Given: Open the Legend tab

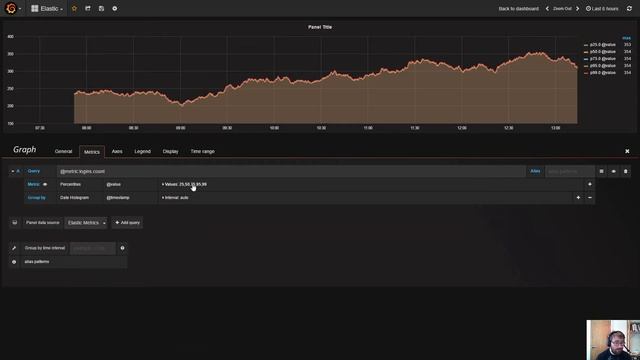Looking at the screenshot, I should click(x=142, y=151).
